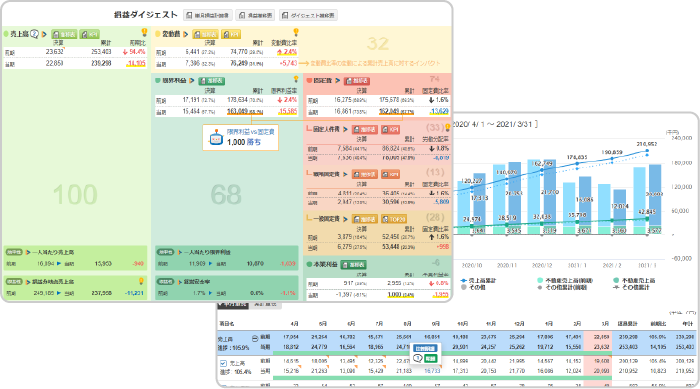Expand the 一人当たり売上高 arrow

[x=28, y=252]
